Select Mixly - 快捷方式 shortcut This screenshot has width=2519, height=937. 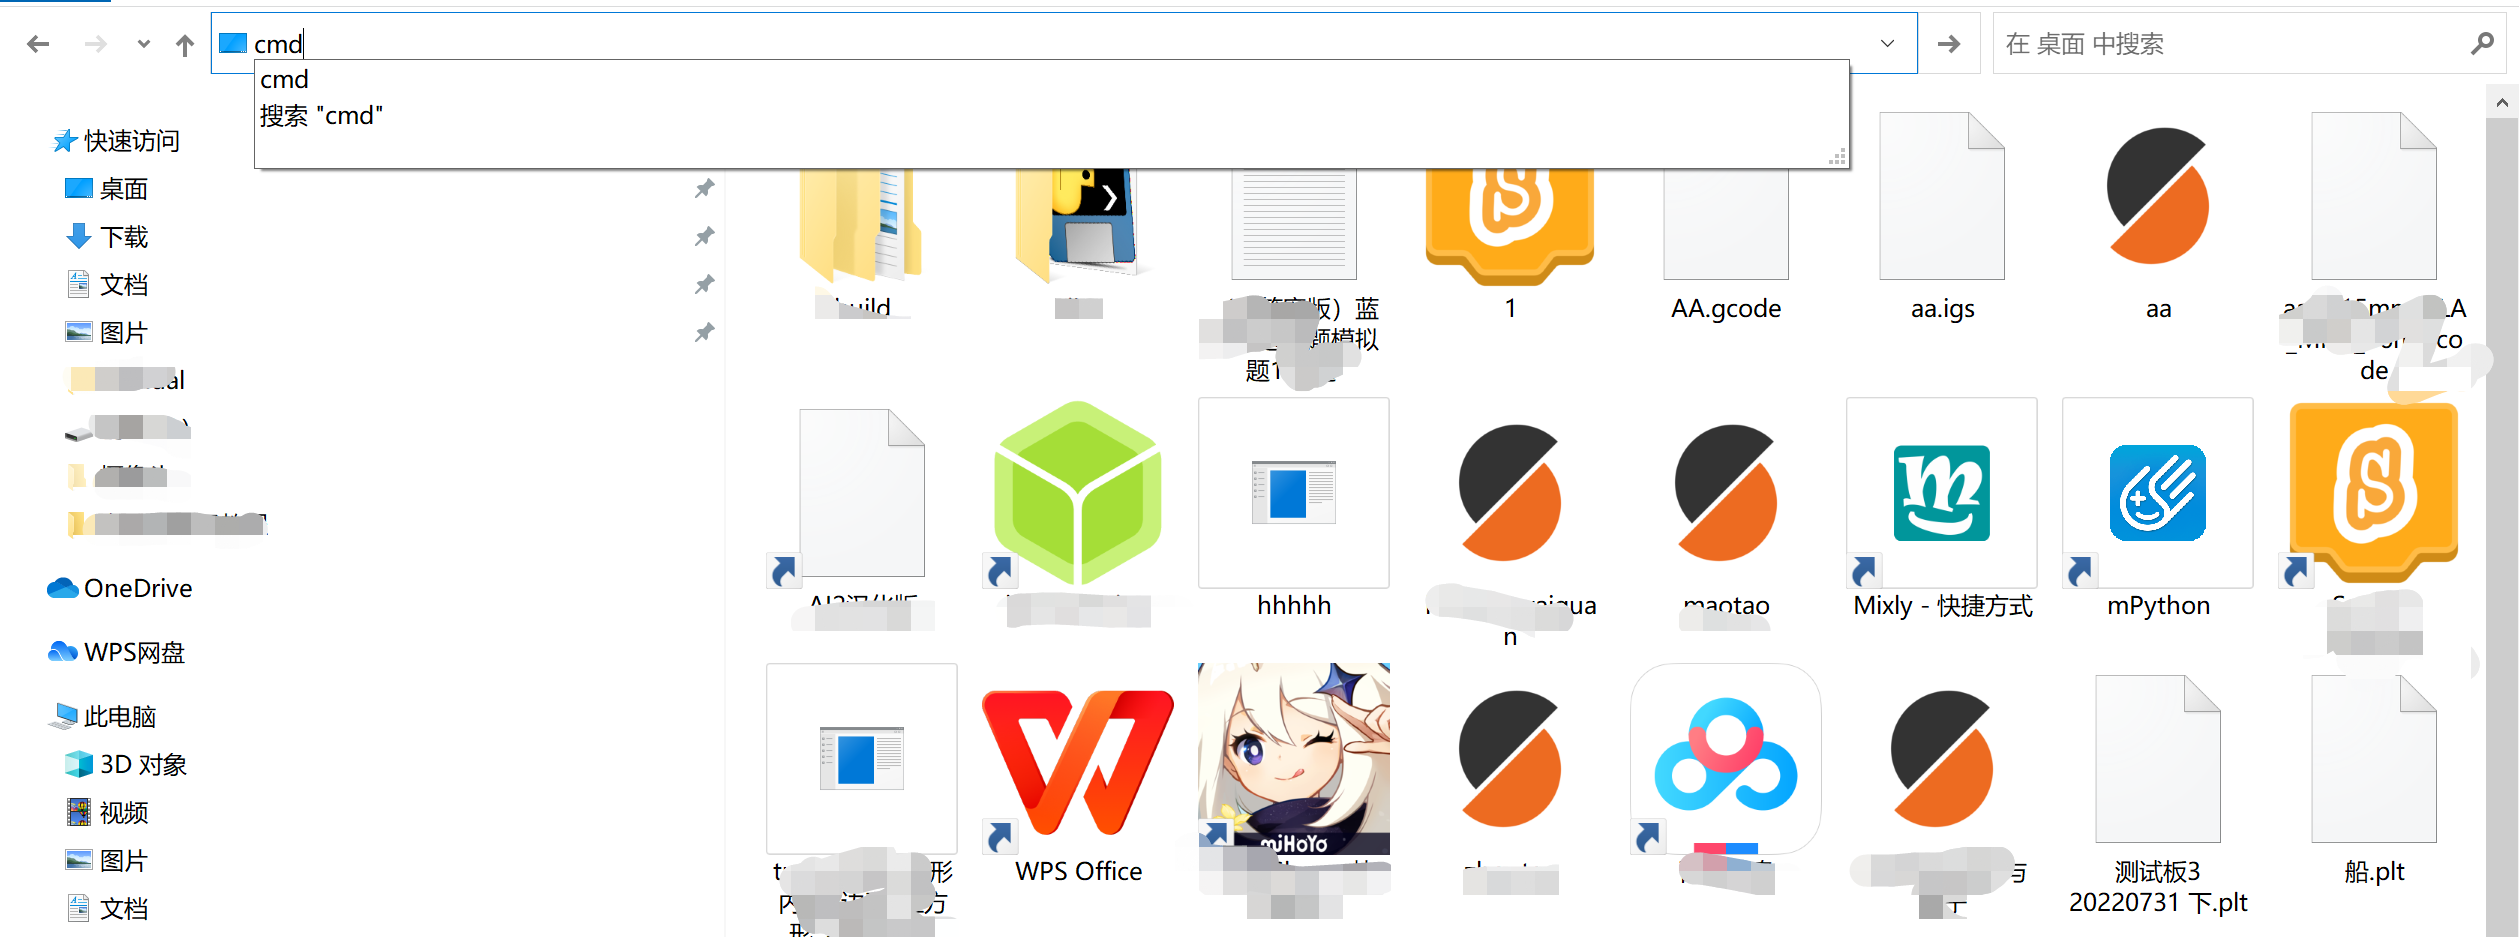[x=1942, y=508]
